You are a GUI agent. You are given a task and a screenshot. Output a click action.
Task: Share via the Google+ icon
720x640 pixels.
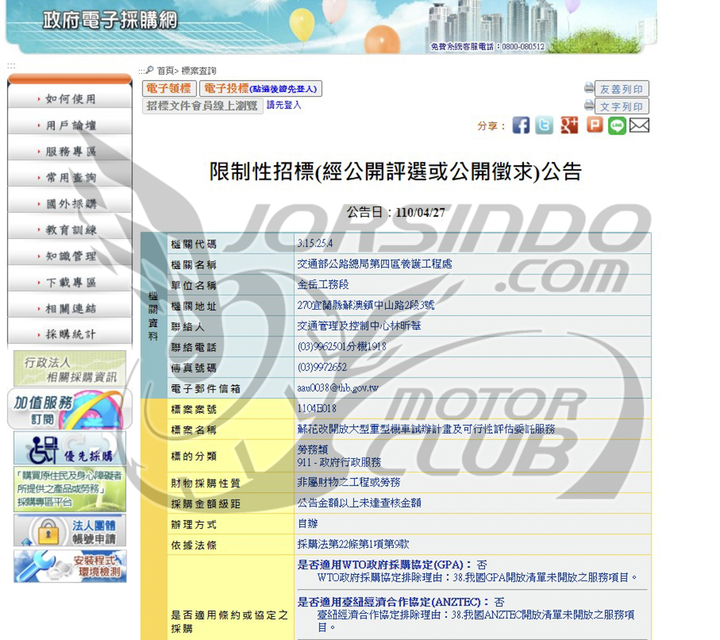pos(570,125)
